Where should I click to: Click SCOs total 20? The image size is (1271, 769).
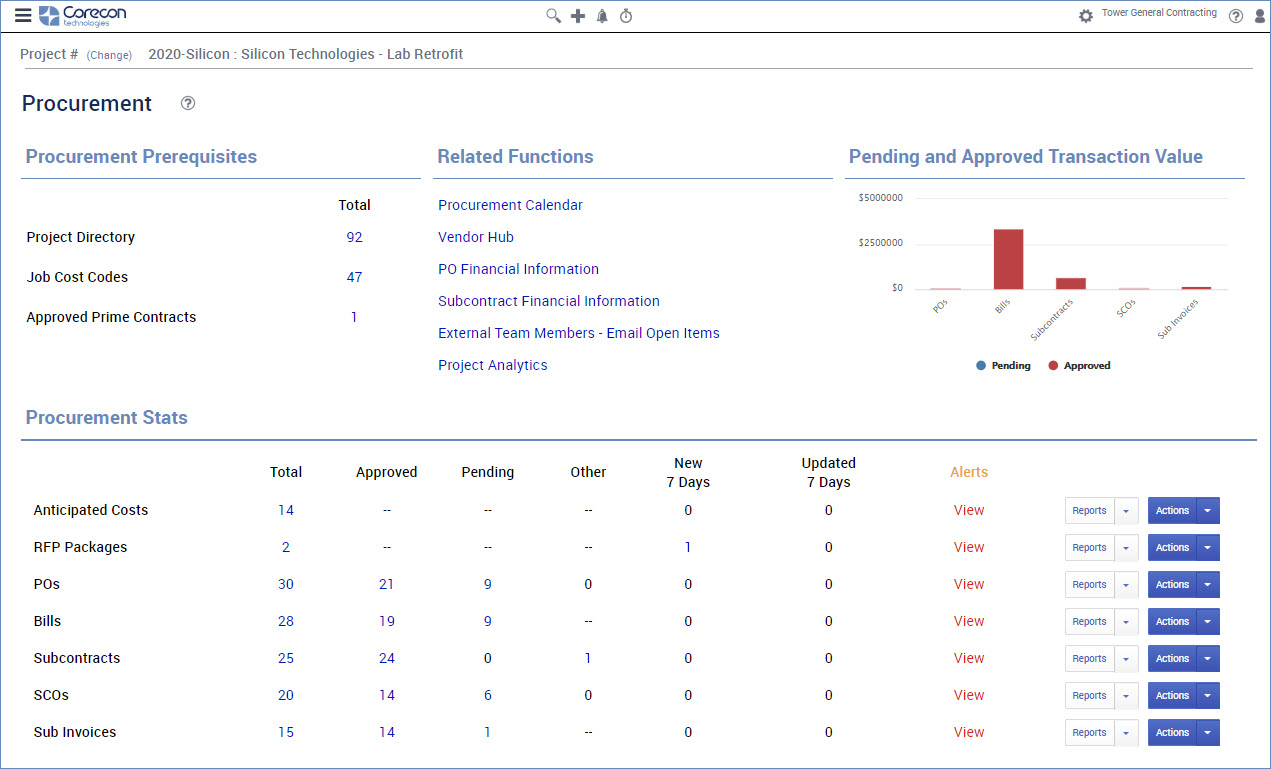pyautogui.click(x=286, y=695)
